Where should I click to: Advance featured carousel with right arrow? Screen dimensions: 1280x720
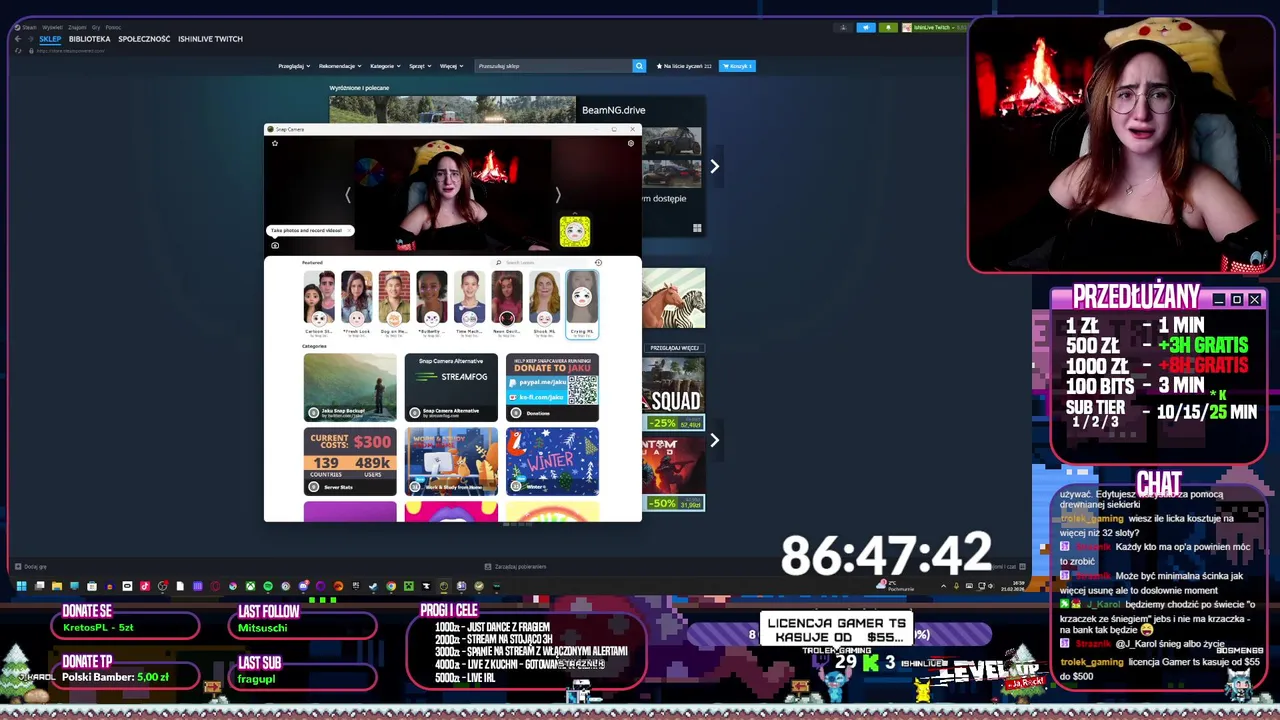pos(714,166)
